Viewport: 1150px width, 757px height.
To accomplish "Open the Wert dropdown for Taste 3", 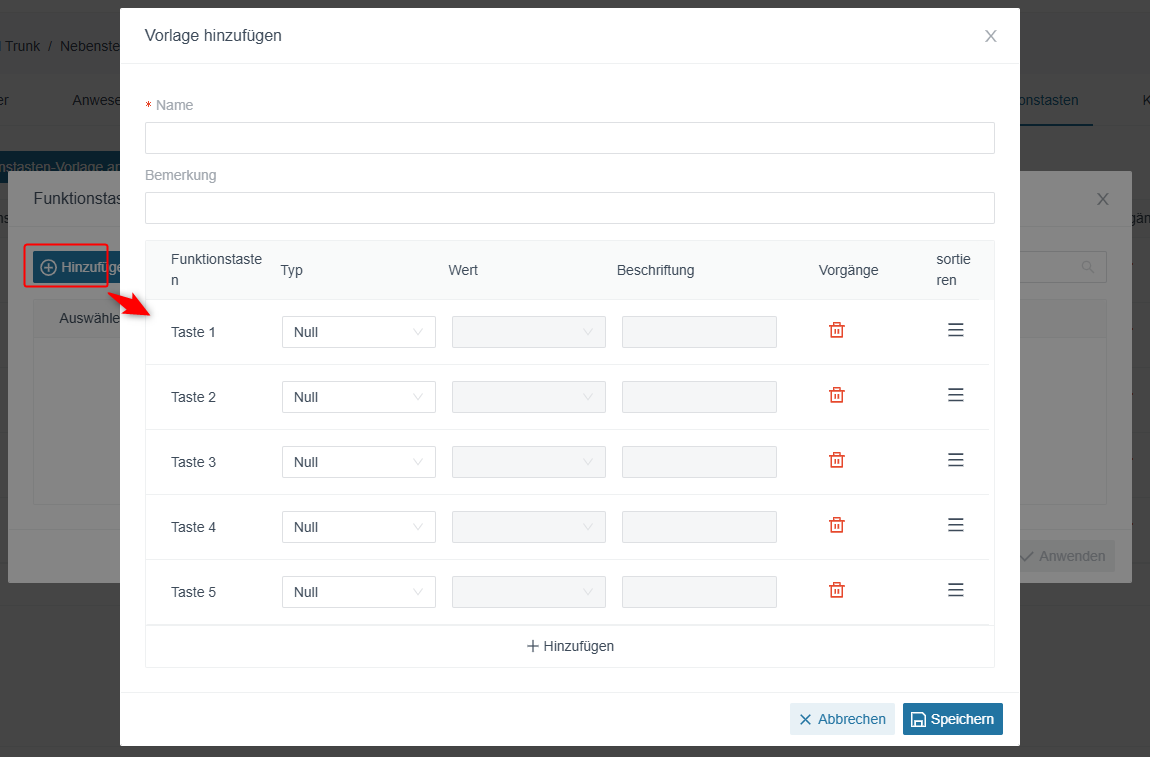I will [529, 462].
